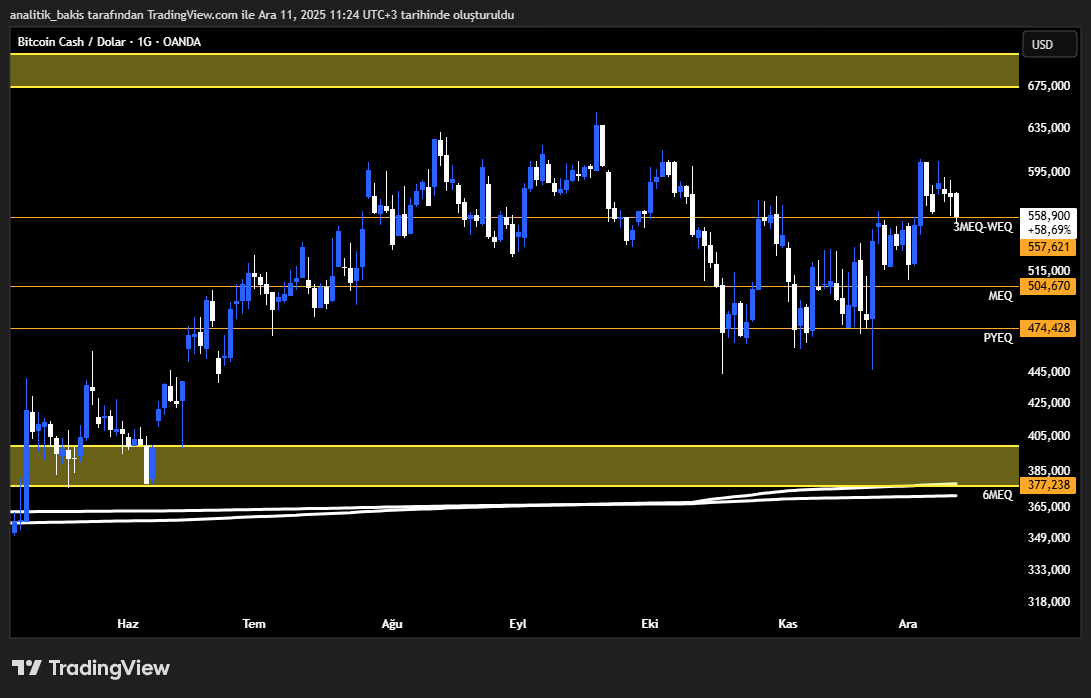
Task: Open the USD currency selector
Action: coord(1048,45)
